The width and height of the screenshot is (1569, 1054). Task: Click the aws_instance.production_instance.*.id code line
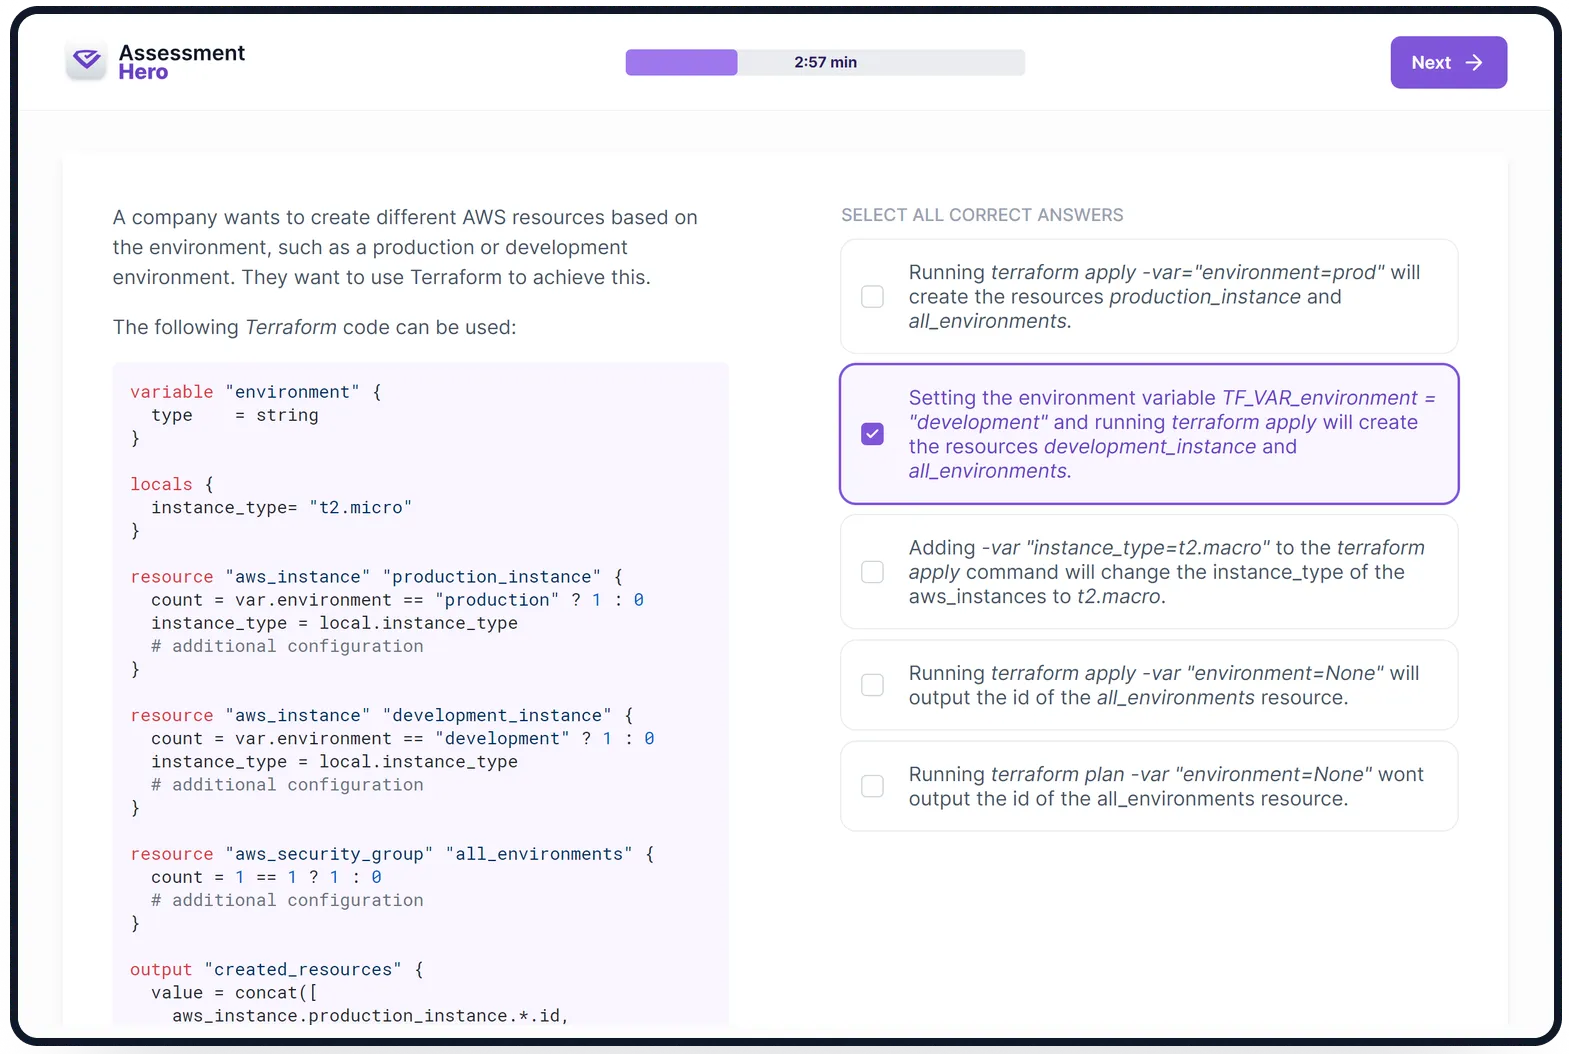pyautogui.click(x=370, y=1015)
